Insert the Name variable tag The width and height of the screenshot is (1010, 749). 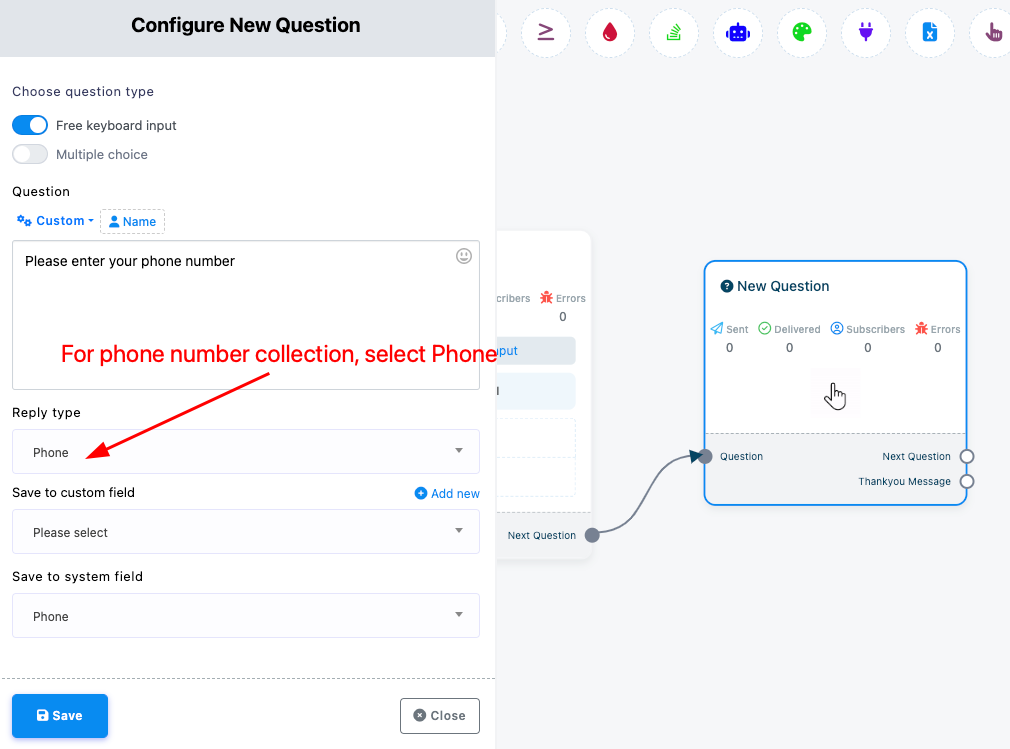pos(132,222)
